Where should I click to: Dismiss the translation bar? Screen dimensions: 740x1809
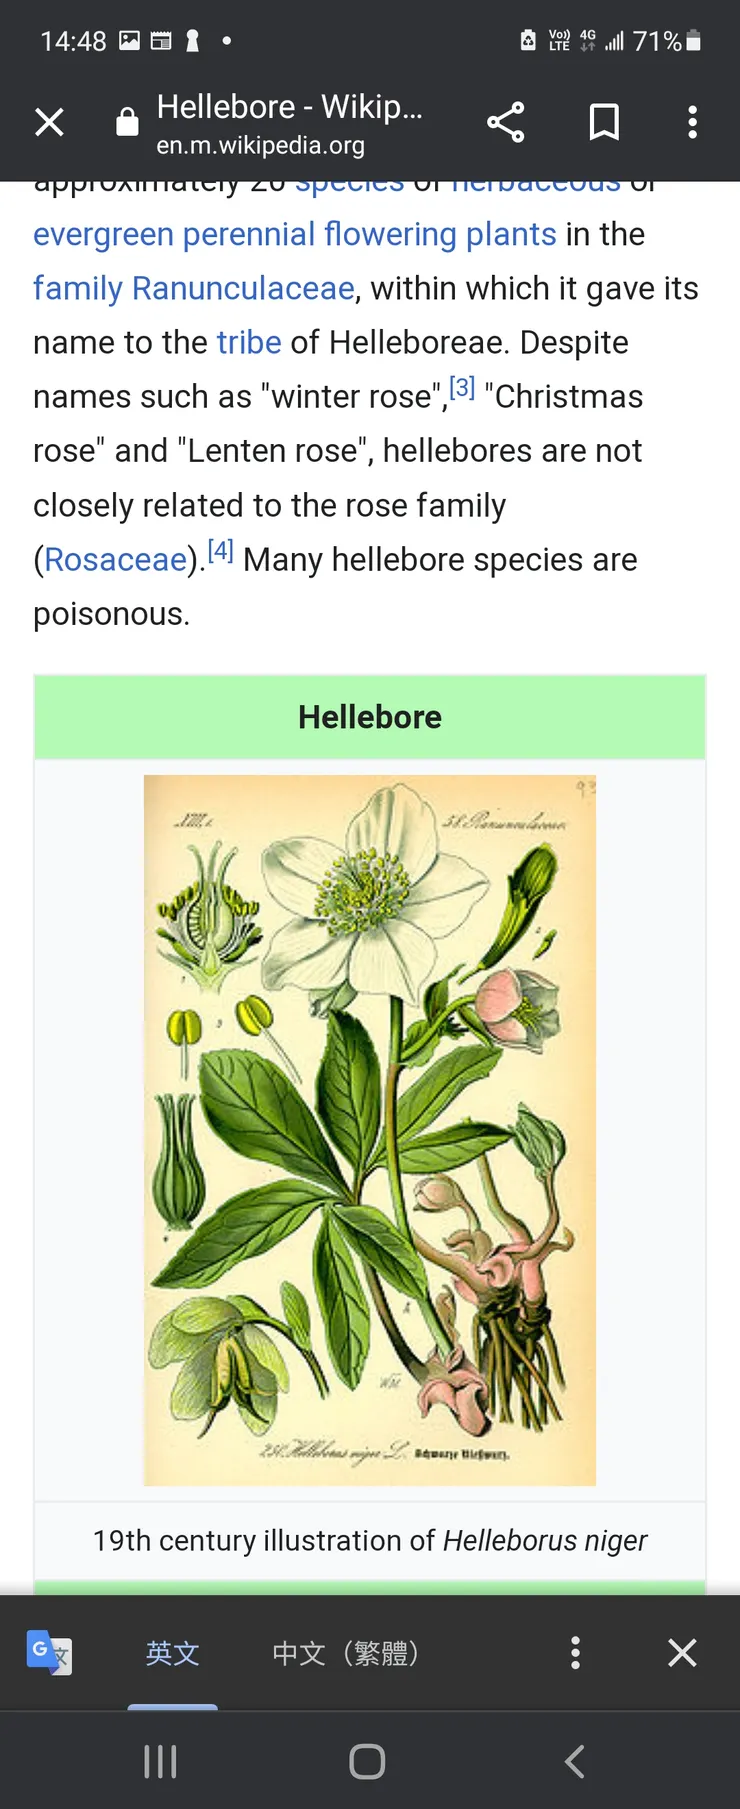point(682,1652)
